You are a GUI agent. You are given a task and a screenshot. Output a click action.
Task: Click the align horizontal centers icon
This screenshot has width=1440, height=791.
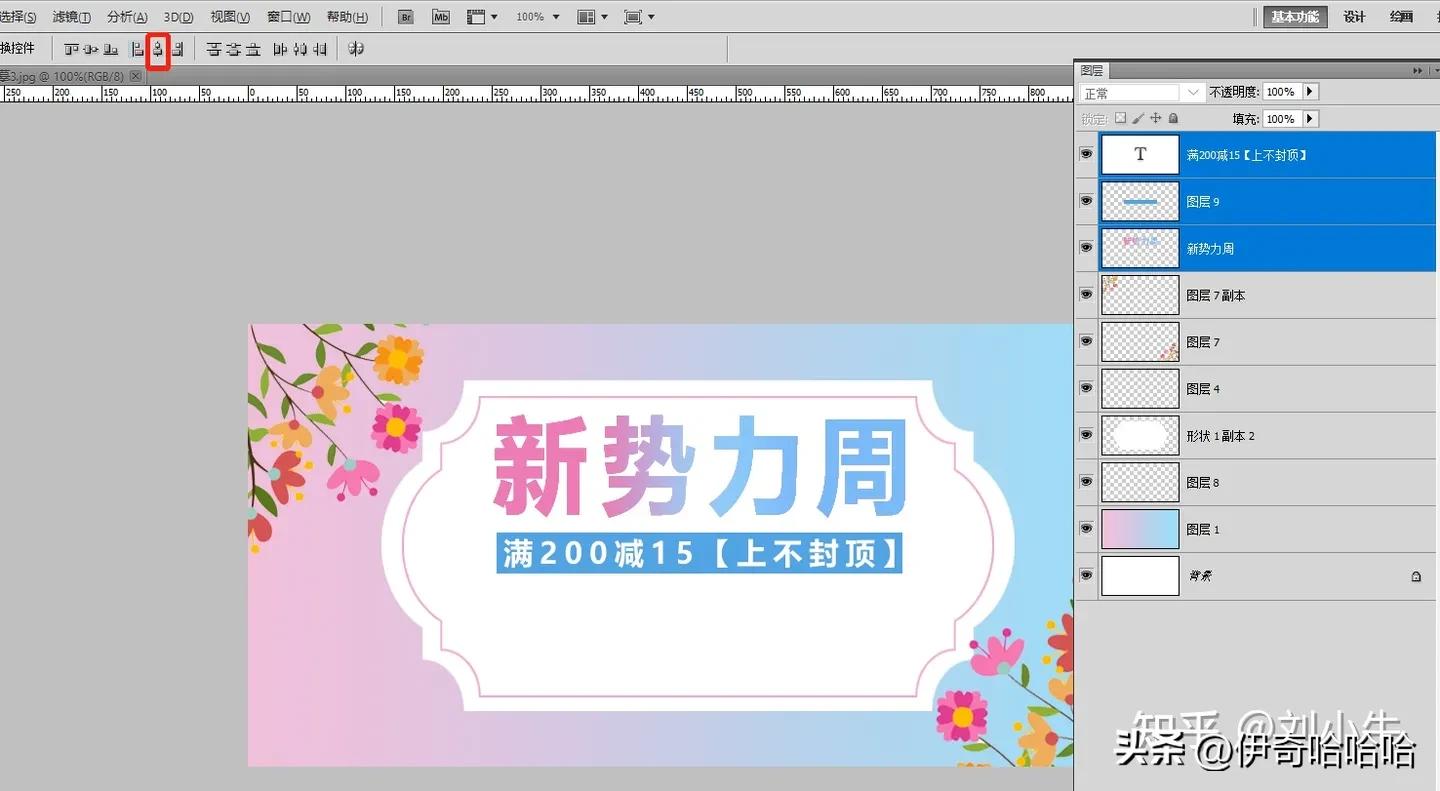tap(157, 48)
